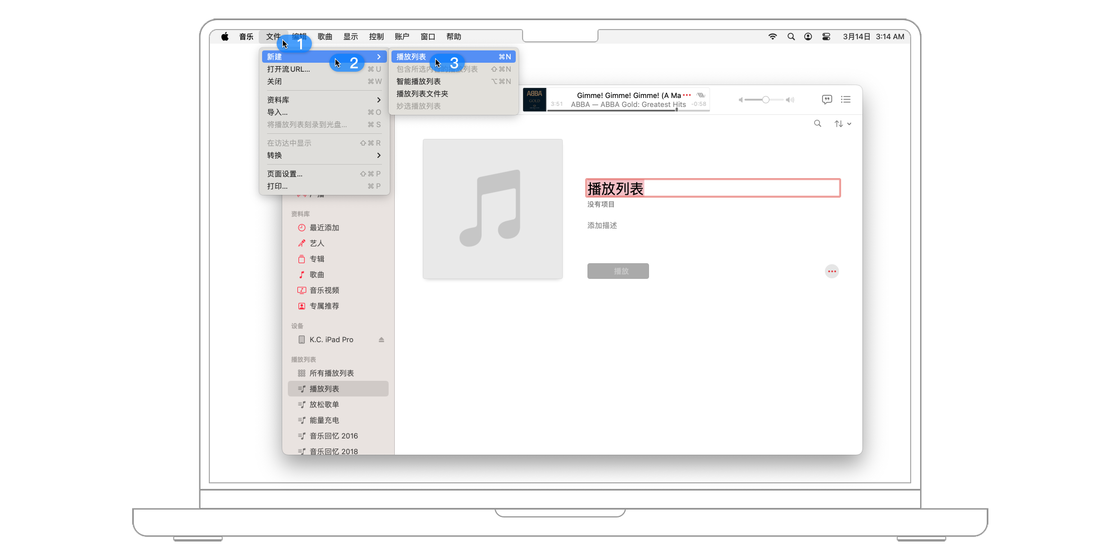Click the 歌曲 music note icon
Viewport: 1120px width, 560px height.
pos(301,275)
